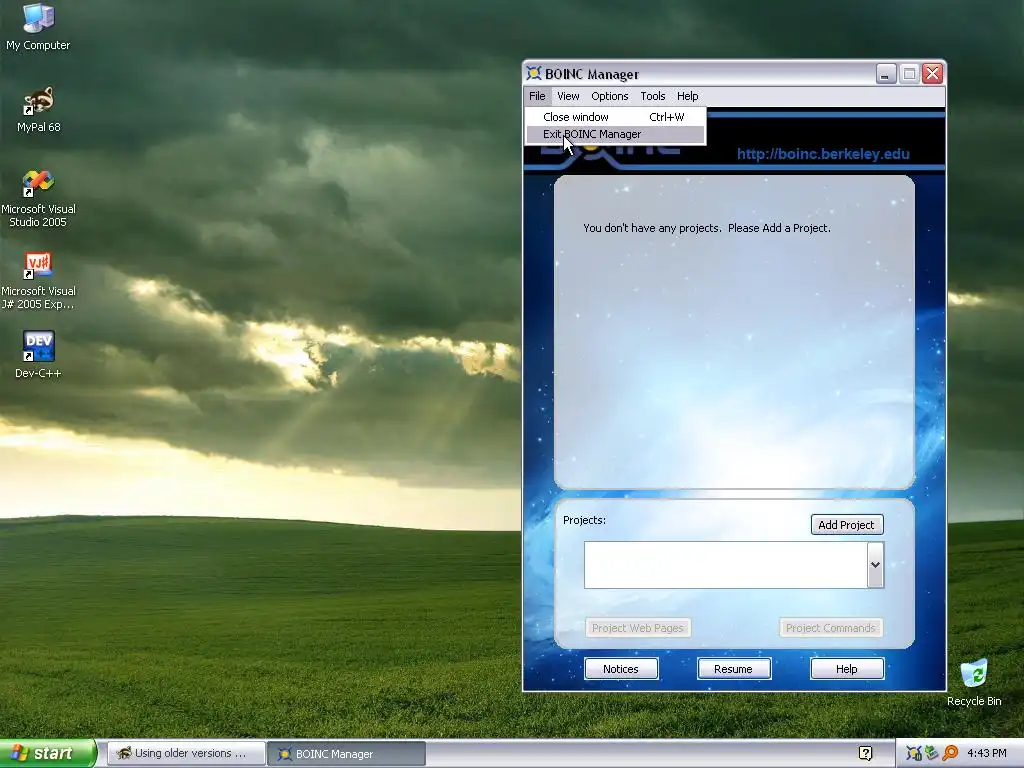Click the empty Projects list field

point(726,565)
